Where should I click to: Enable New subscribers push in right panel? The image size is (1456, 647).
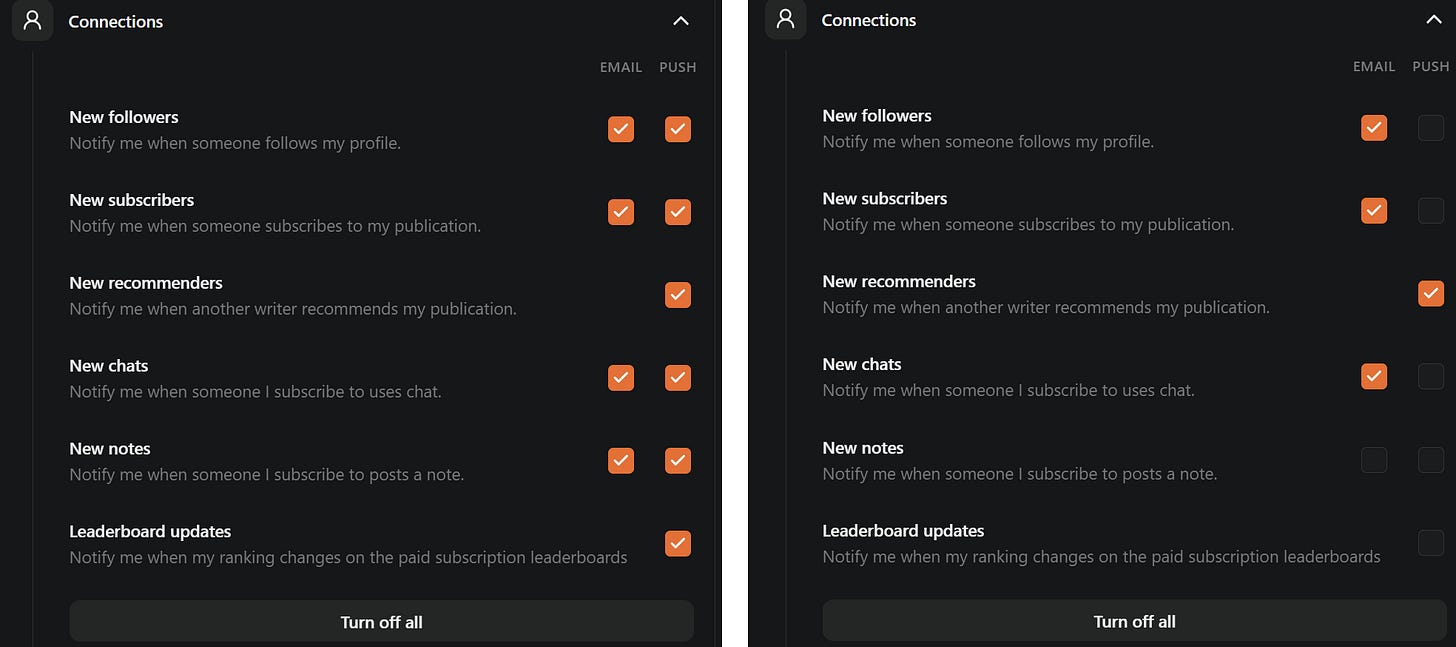(x=1431, y=211)
